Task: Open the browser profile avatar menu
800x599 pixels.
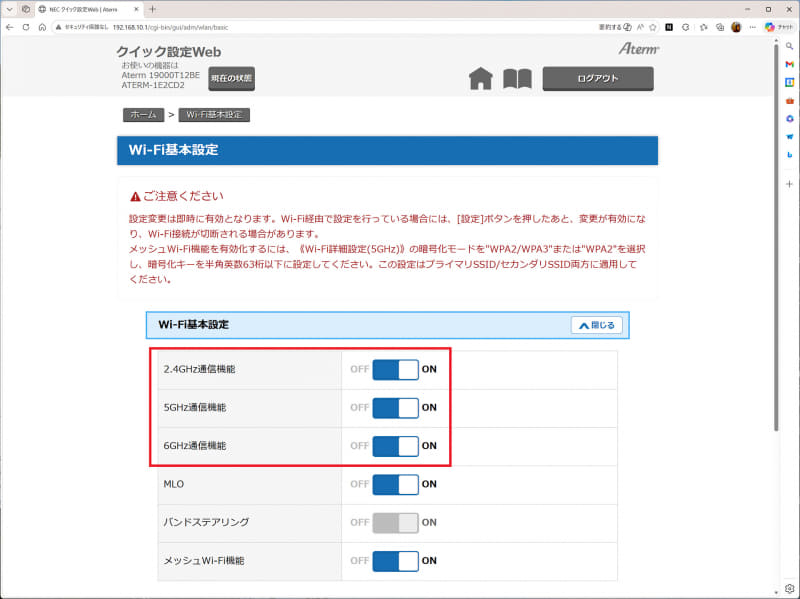Action: click(x=736, y=26)
